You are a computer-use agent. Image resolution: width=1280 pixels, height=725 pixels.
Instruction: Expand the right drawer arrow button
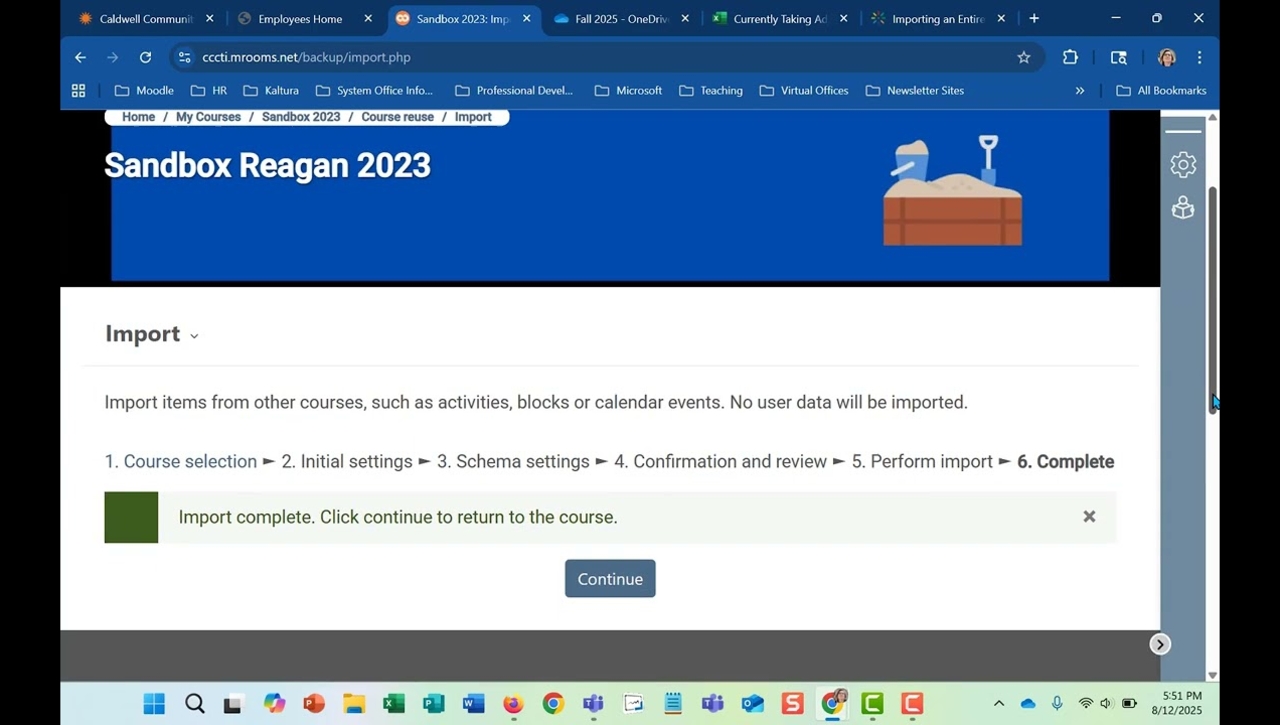(x=1160, y=645)
